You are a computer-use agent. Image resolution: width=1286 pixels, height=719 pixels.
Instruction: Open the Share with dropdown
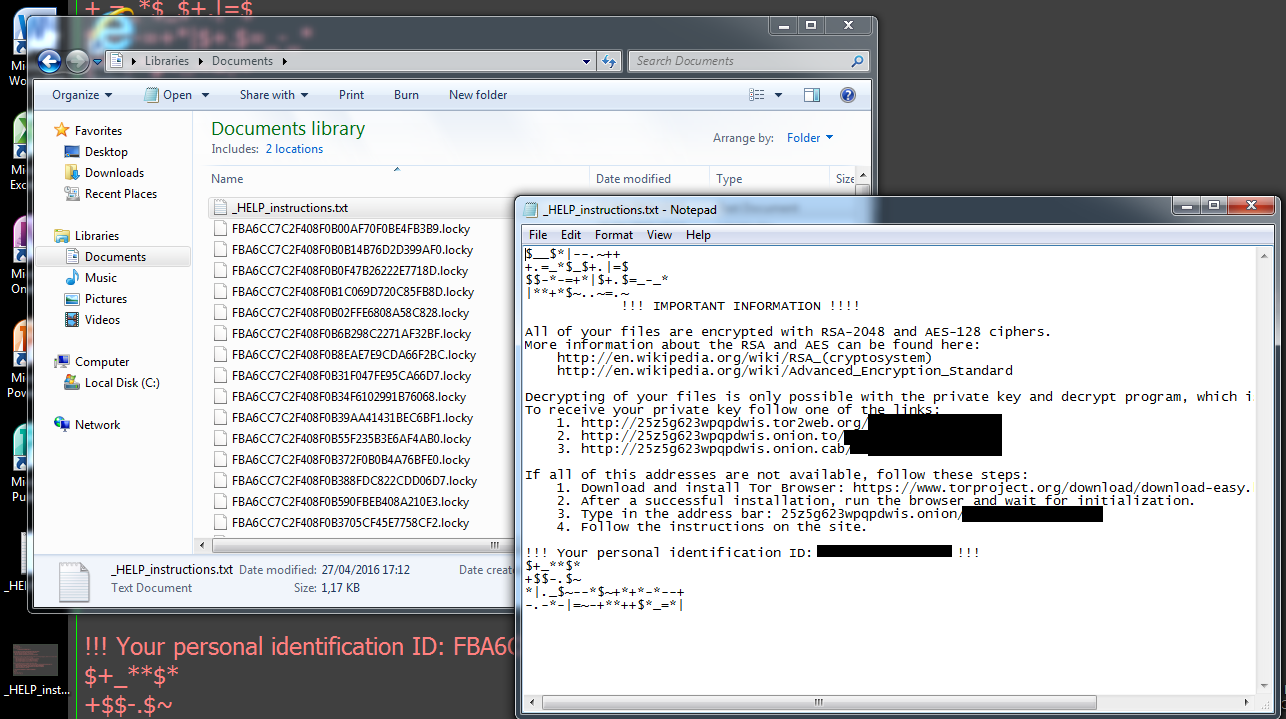click(274, 95)
